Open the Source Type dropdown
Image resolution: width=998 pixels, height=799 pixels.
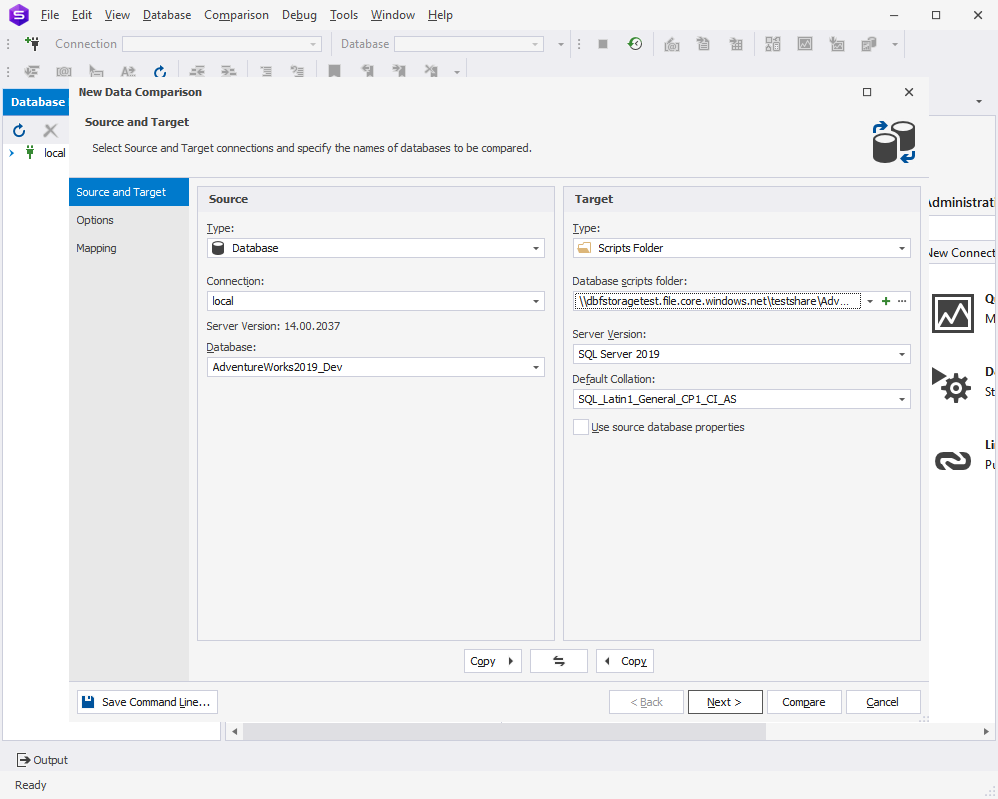point(376,248)
